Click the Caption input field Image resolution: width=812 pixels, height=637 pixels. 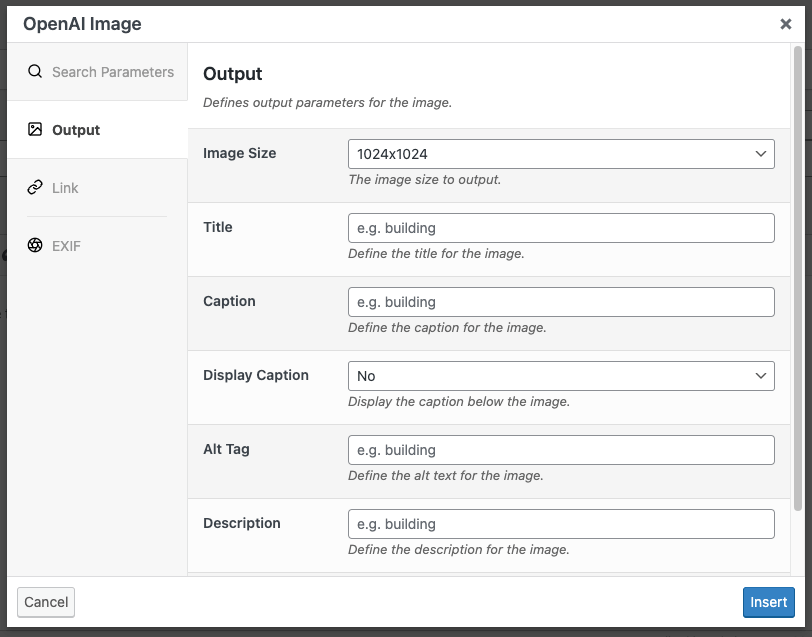tap(561, 302)
